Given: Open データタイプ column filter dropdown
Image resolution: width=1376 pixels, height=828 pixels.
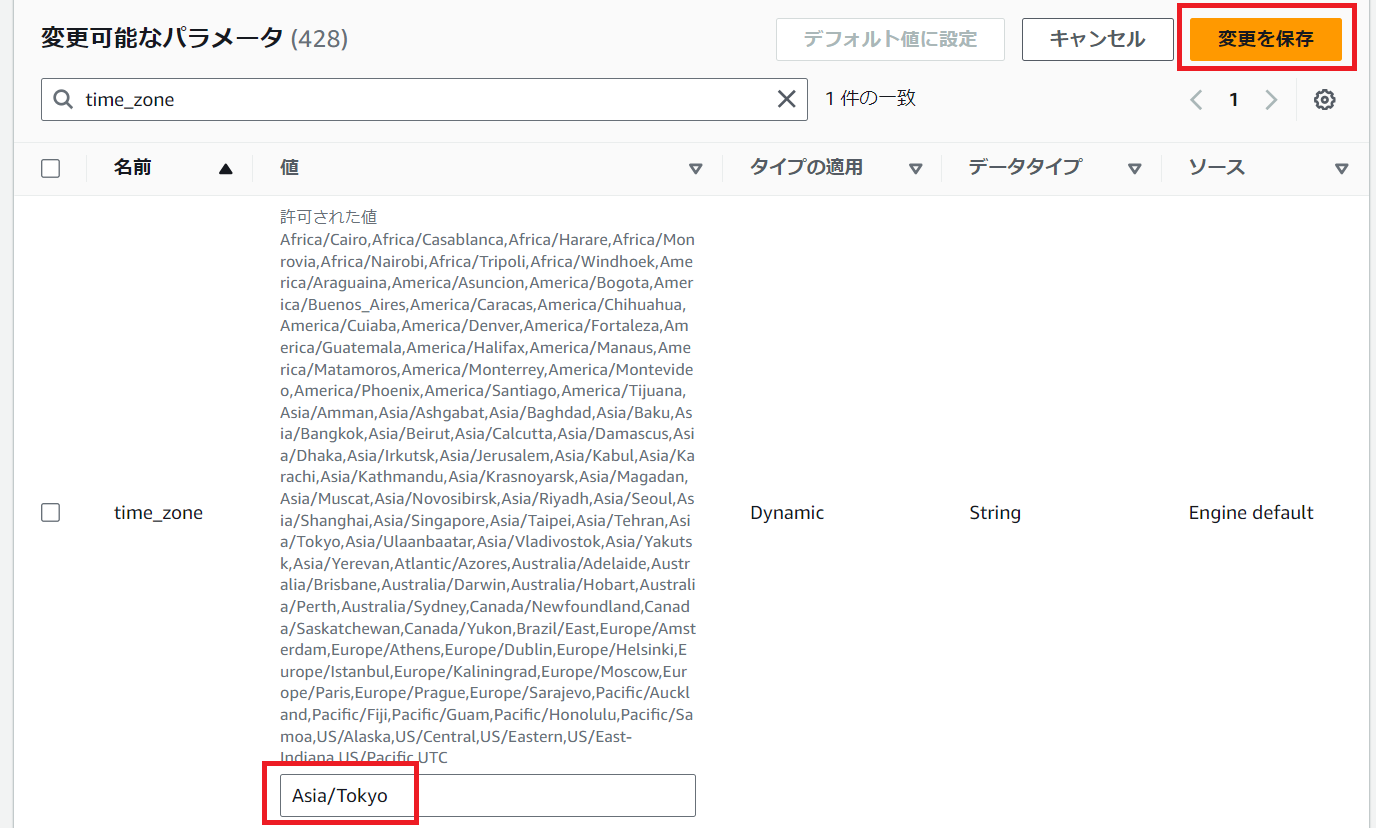Looking at the screenshot, I should click(1134, 169).
